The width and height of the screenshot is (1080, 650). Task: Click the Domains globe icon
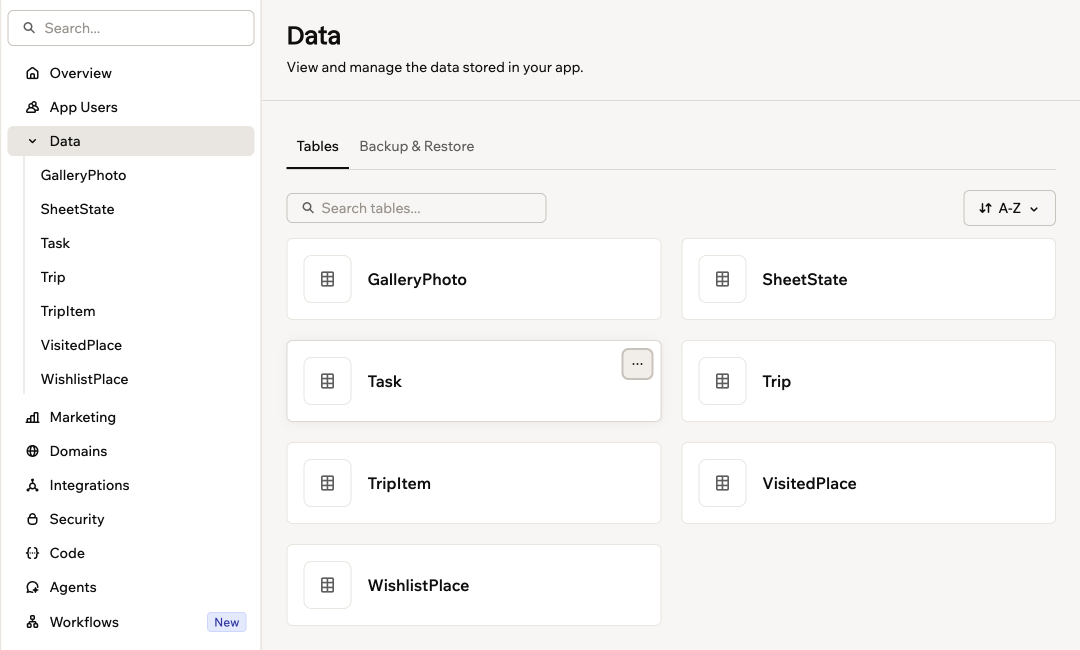32,451
